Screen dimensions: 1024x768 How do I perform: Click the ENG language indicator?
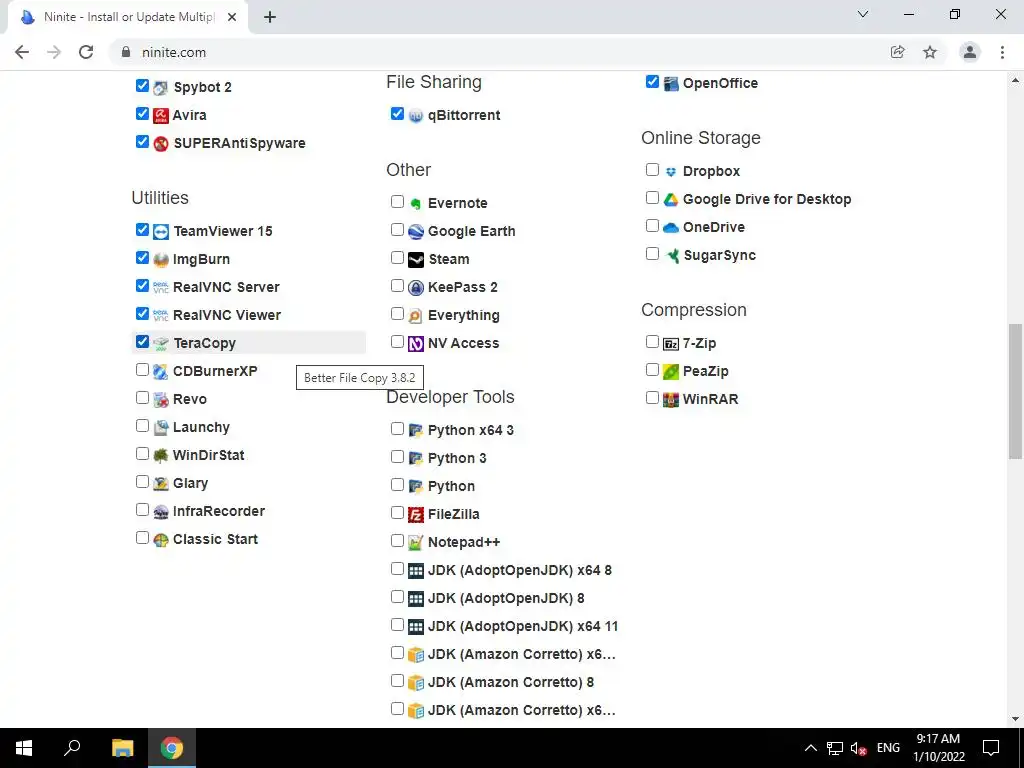[888, 748]
